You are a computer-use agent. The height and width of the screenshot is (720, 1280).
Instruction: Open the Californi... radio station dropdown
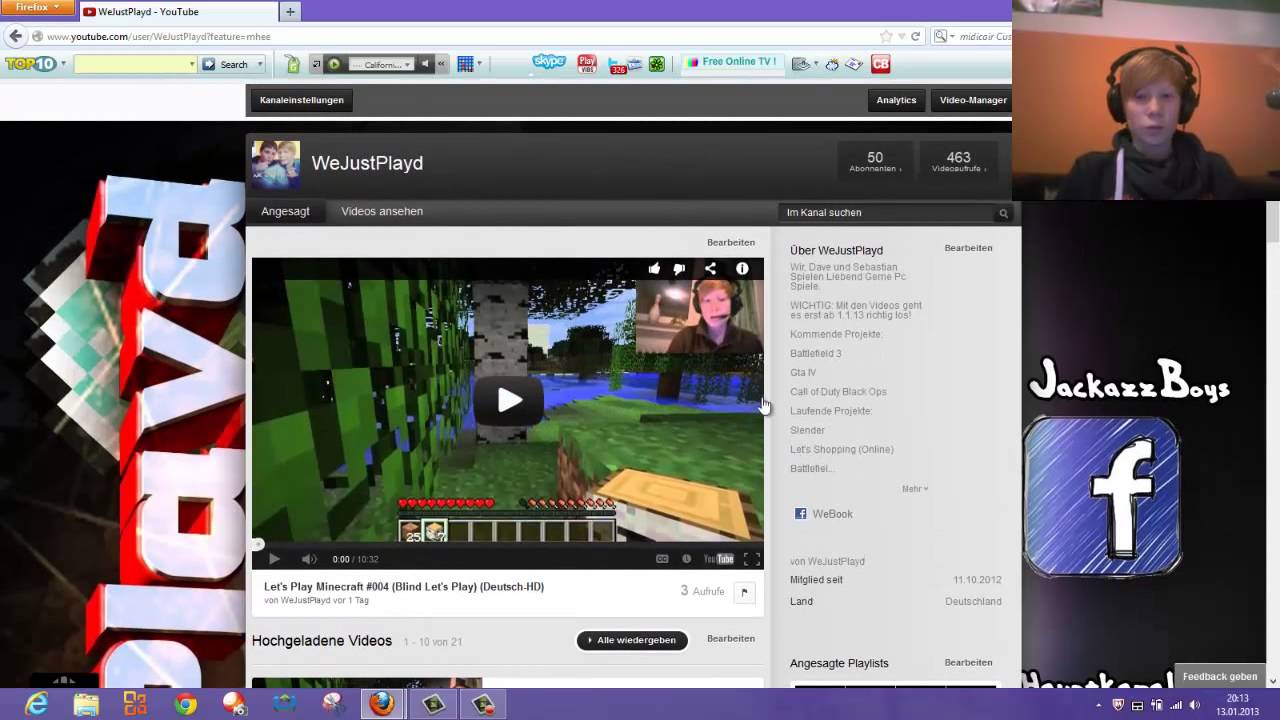(381, 64)
